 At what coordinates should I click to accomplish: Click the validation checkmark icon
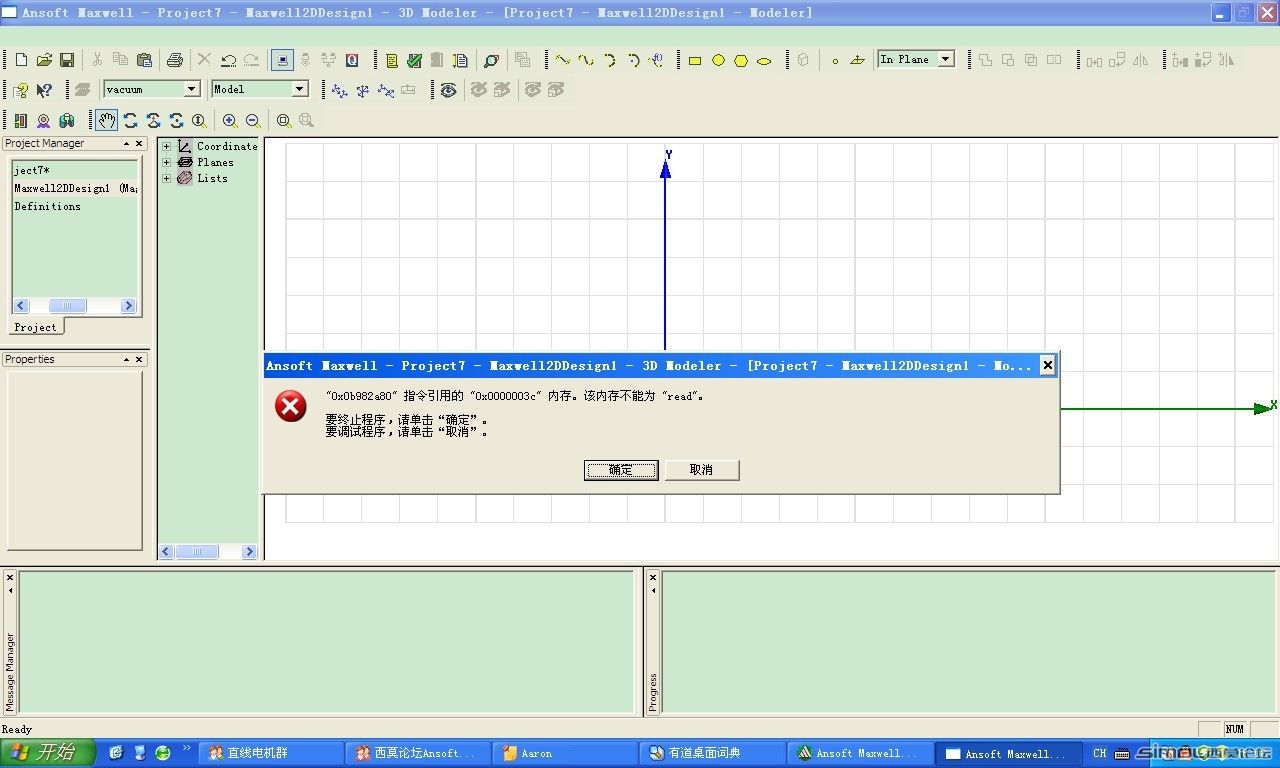pos(414,60)
